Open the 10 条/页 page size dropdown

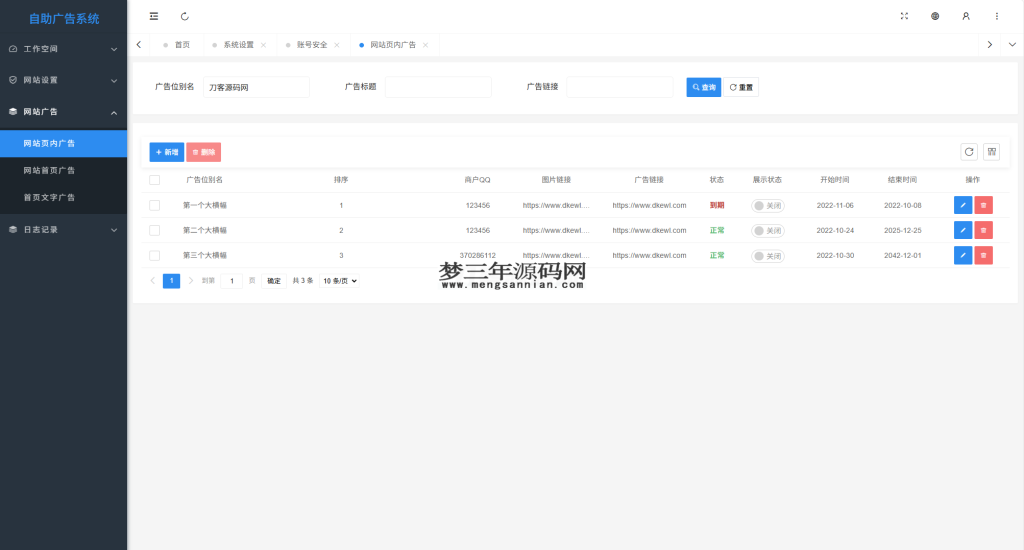coord(340,281)
